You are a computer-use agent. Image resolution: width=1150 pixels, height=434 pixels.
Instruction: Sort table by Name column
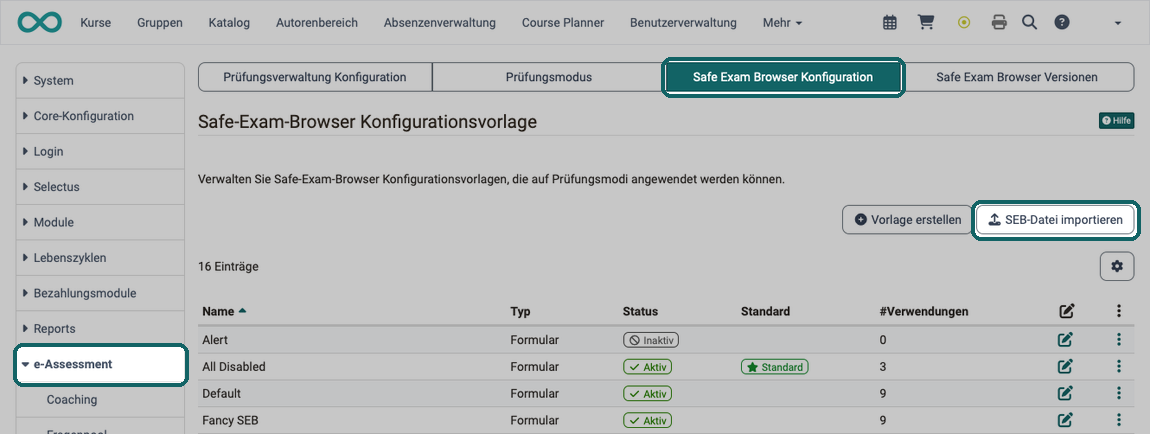click(x=224, y=311)
